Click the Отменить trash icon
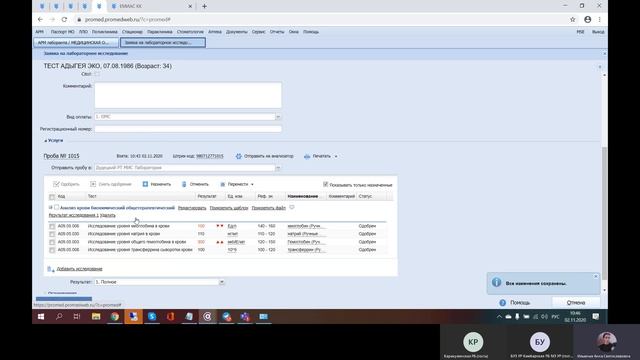 click(x=184, y=184)
